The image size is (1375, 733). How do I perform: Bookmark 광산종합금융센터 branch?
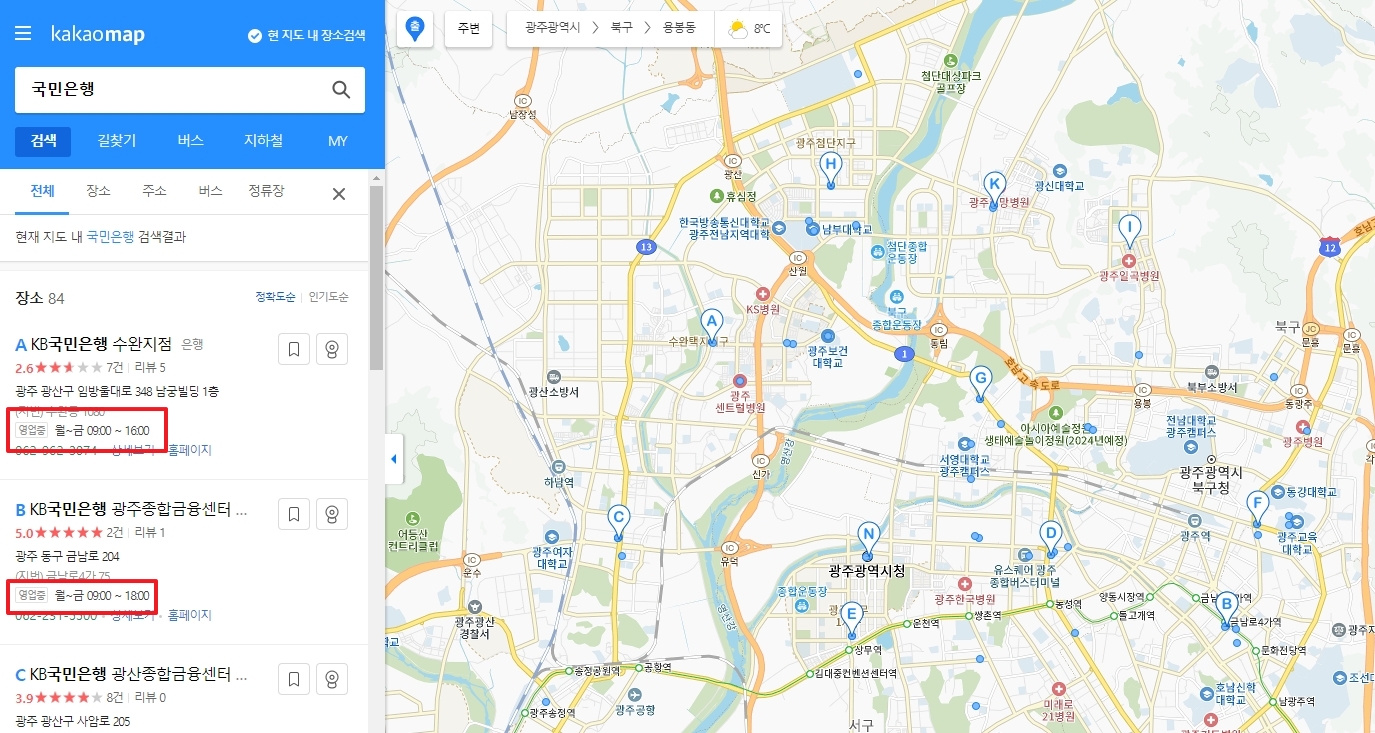click(294, 679)
